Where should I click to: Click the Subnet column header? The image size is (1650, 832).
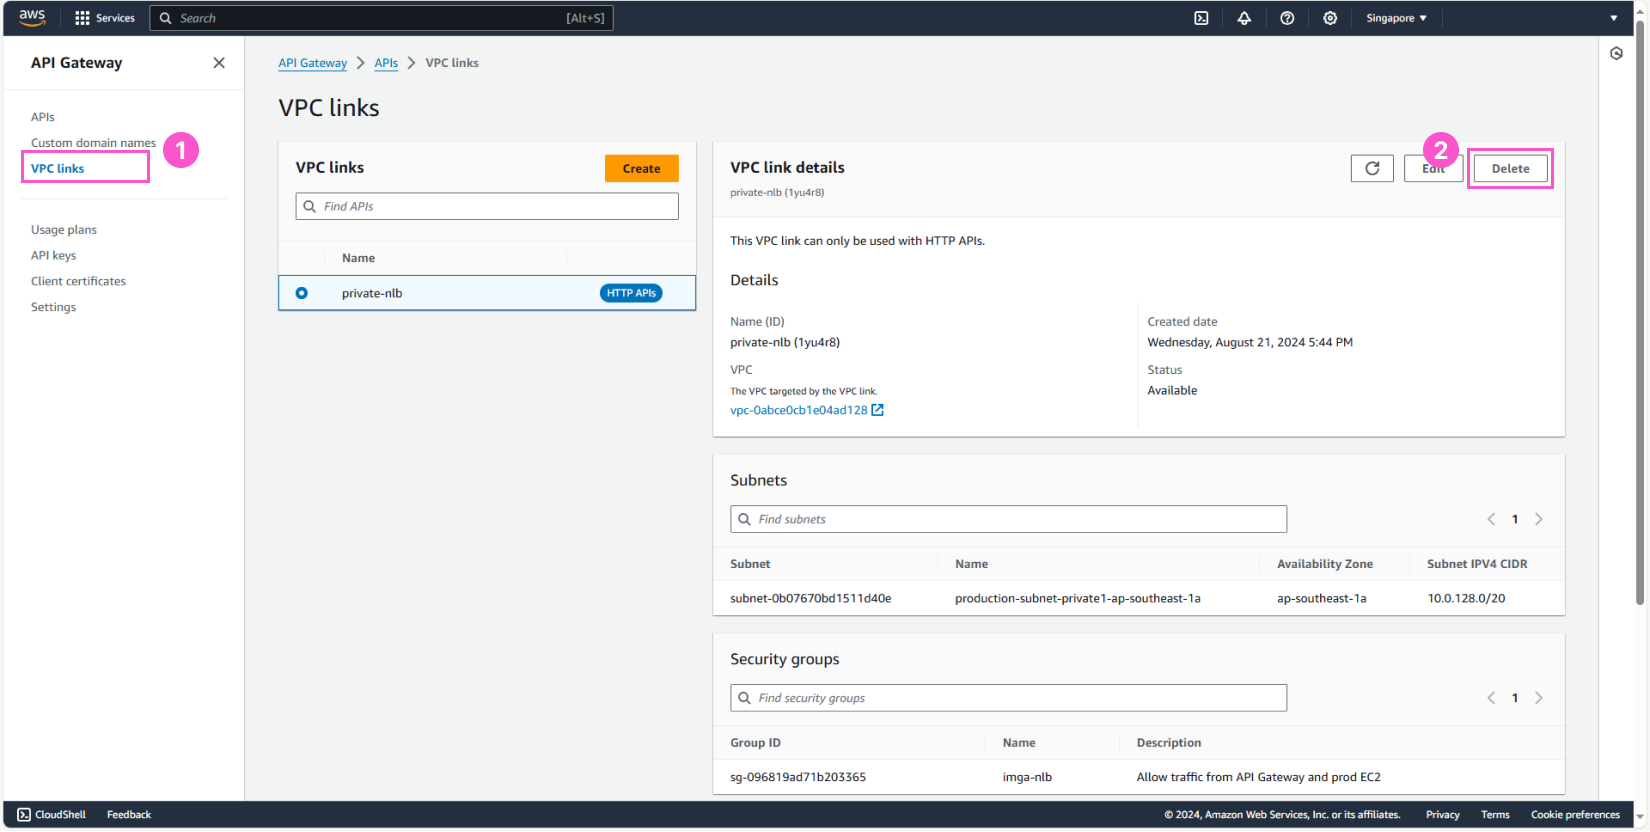click(750, 564)
